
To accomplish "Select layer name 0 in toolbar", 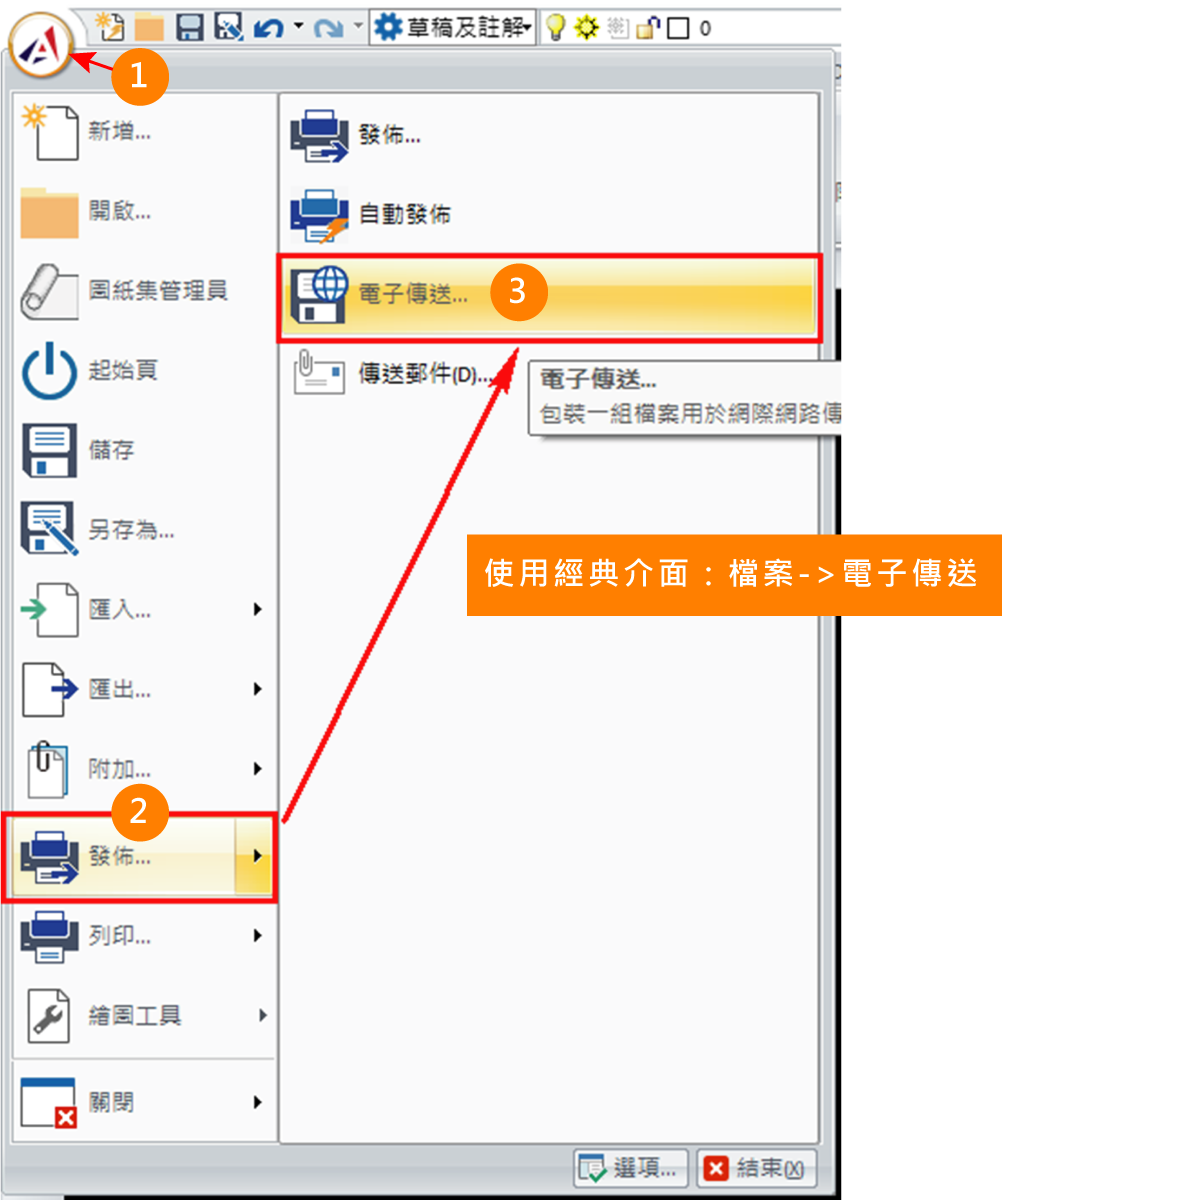I will point(705,28).
